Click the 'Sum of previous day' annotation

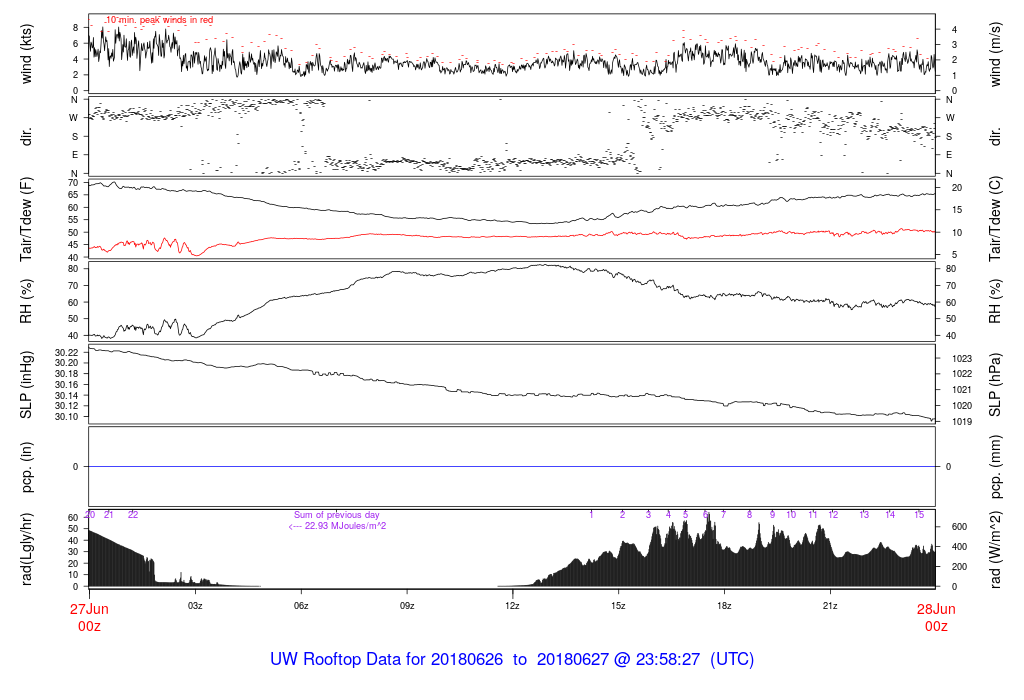pos(336,515)
